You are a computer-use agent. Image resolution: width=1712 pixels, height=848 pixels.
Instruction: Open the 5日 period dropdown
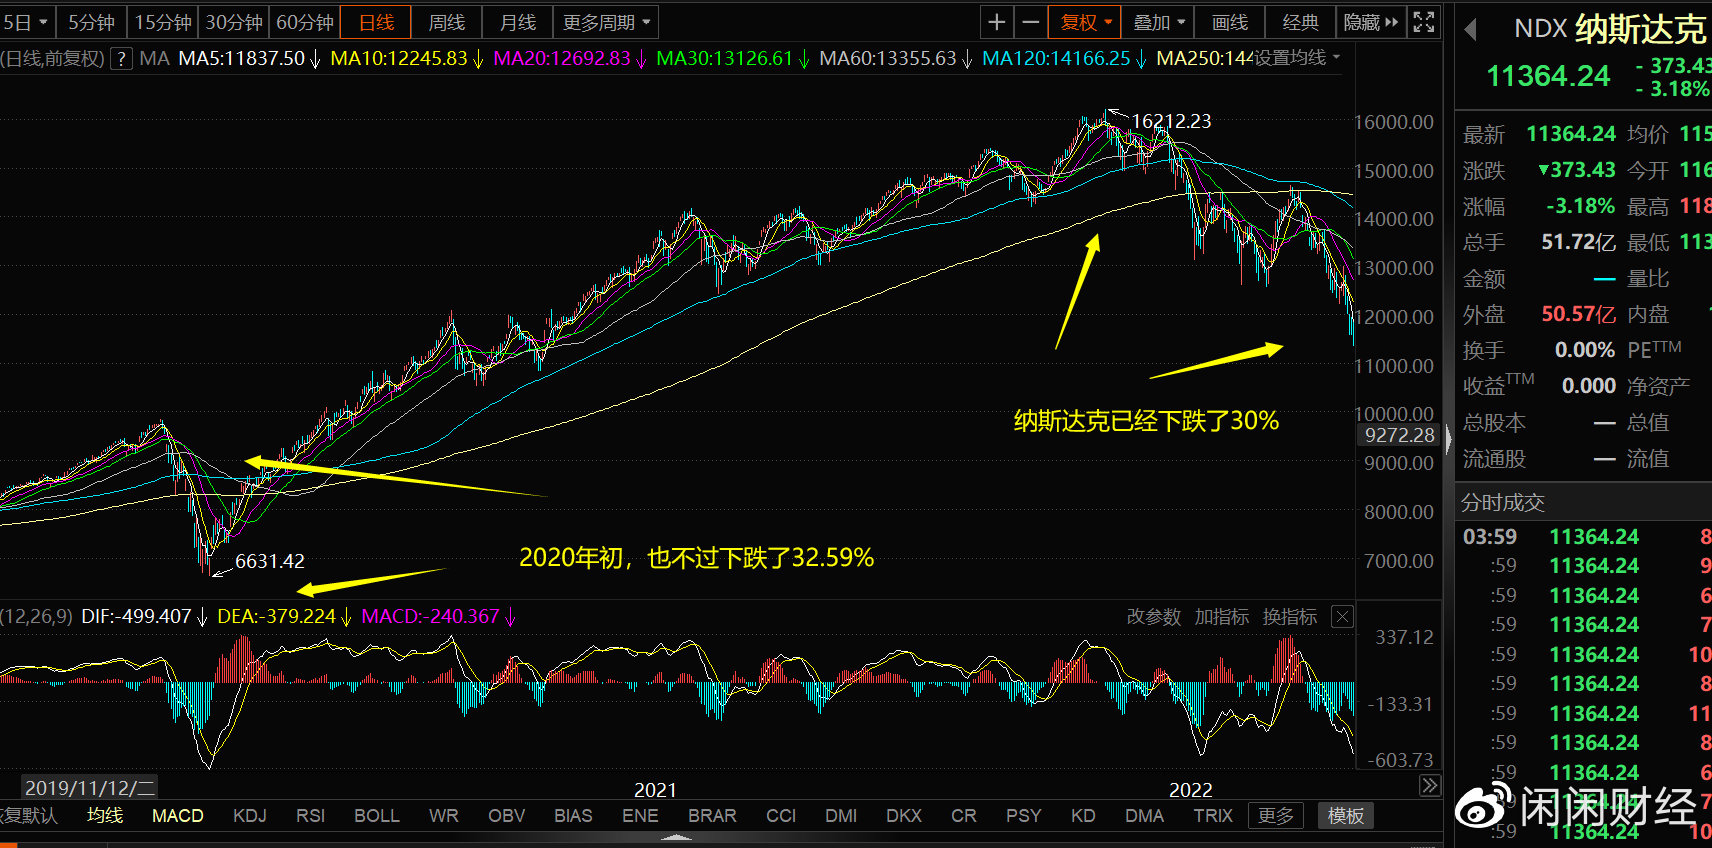pyautogui.click(x=26, y=22)
